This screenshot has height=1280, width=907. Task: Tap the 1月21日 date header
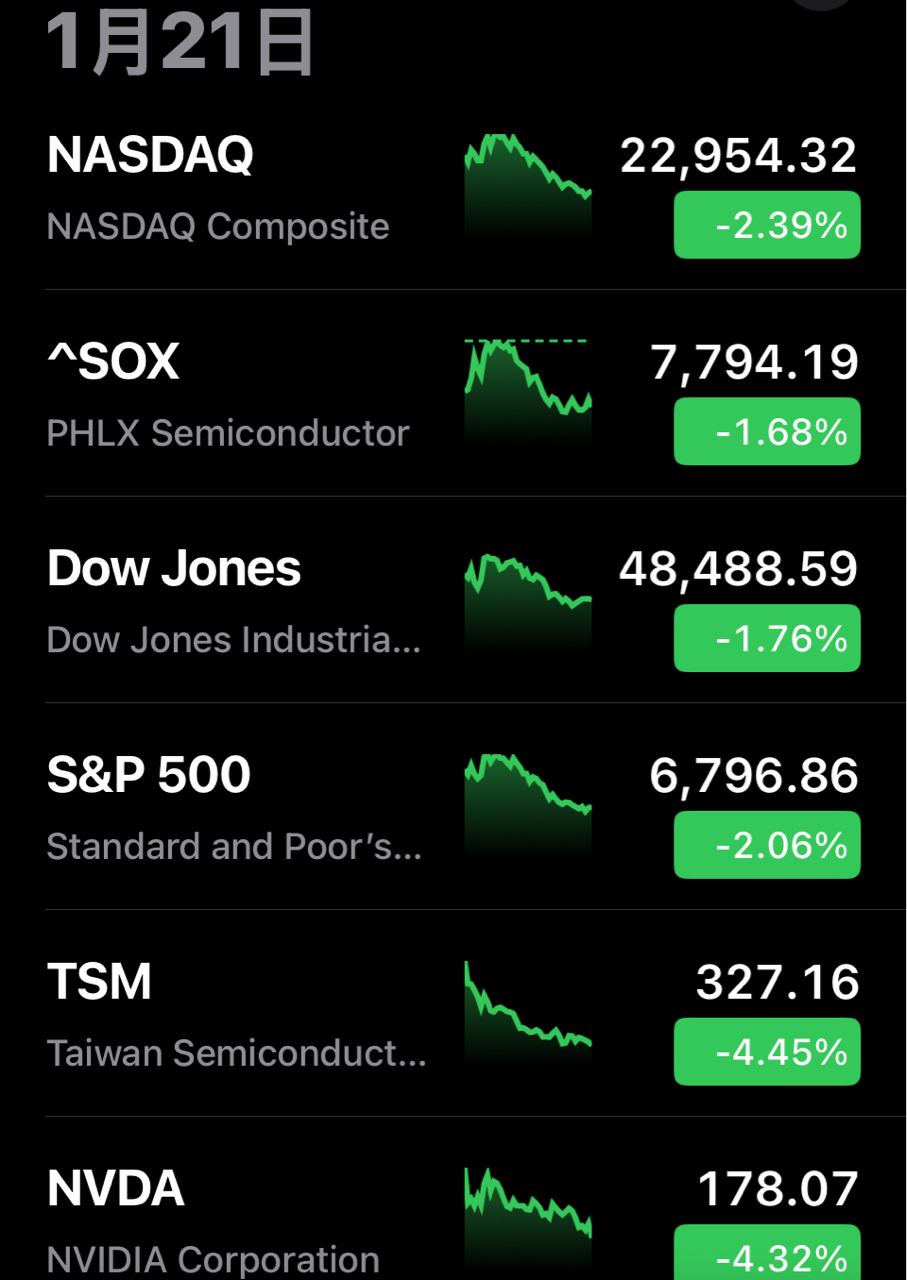pyautogui.click(x=180, y=45)
